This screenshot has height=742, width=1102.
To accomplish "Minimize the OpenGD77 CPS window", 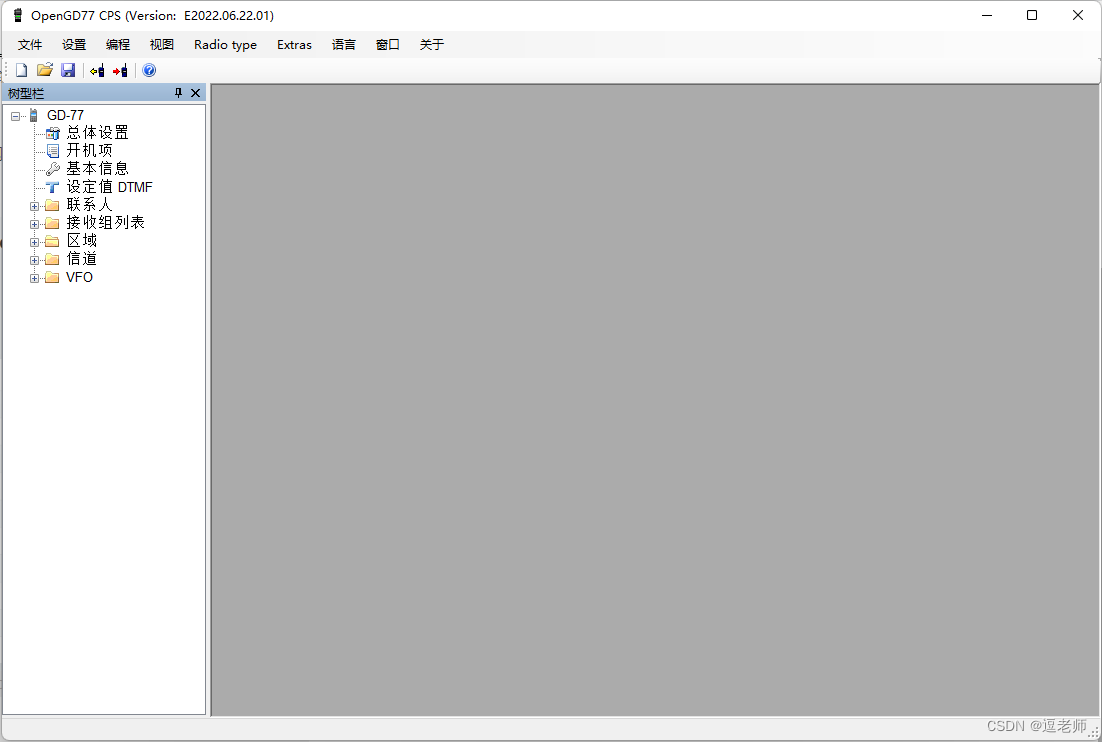I will pyautogui.click(x=987, y=15).
